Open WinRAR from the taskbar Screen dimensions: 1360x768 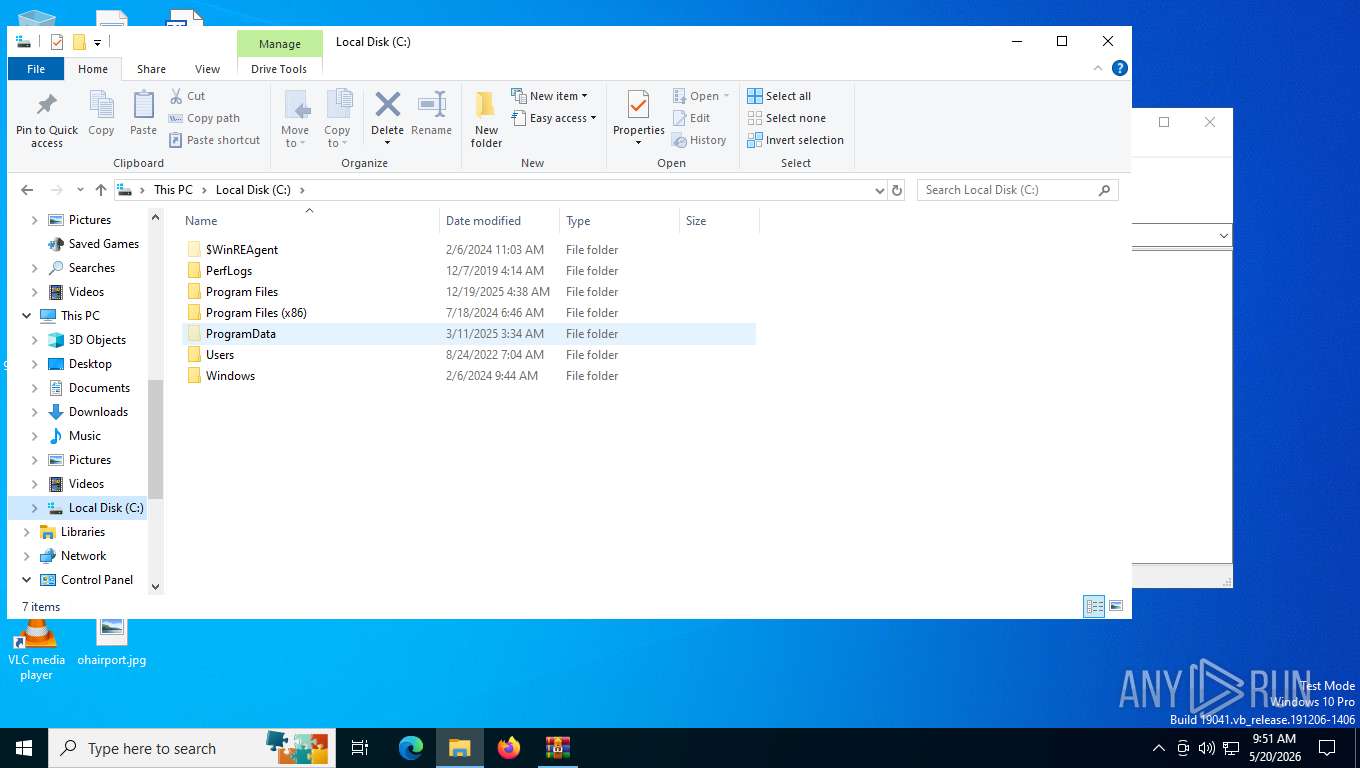pyautogui.click(x=557, y=748)
